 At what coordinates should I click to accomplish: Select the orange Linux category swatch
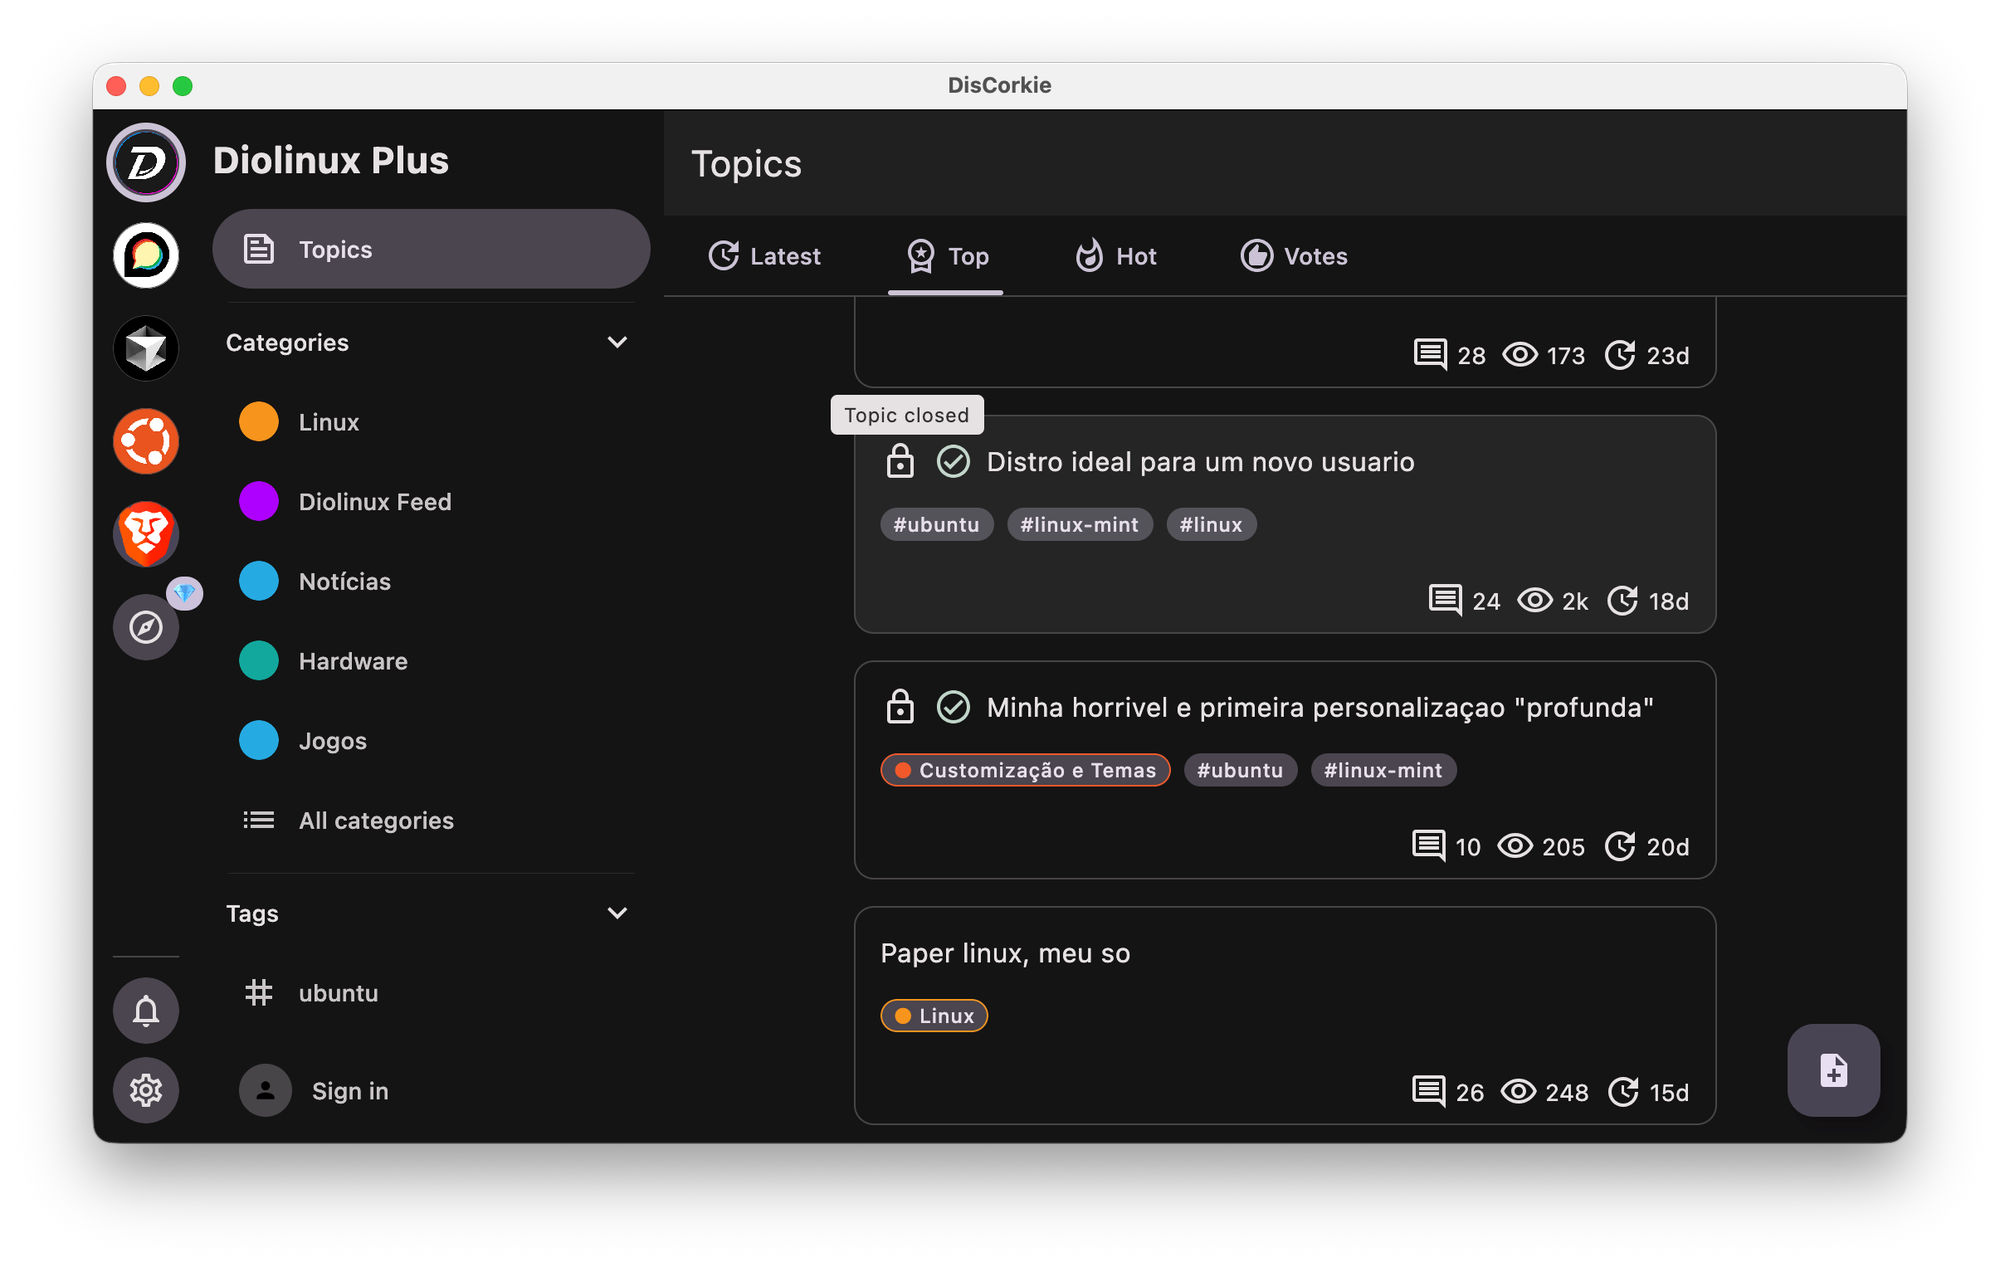coord(259,422)
